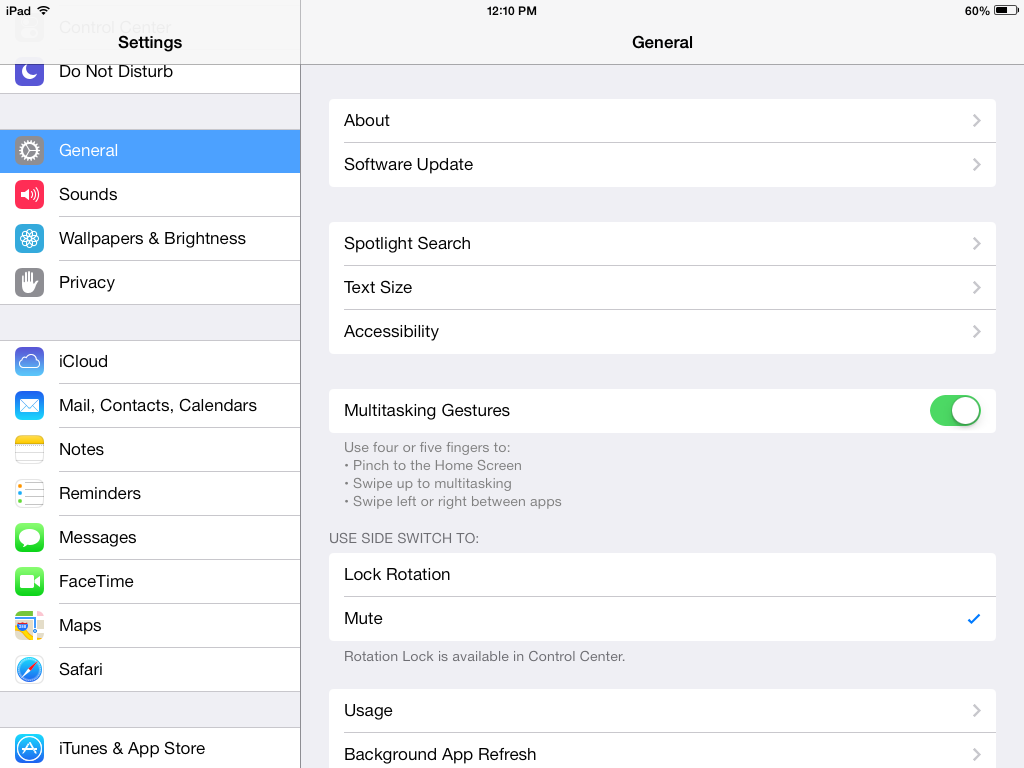
Task: Tap the 12:10 PM clock
Action: 511,11
